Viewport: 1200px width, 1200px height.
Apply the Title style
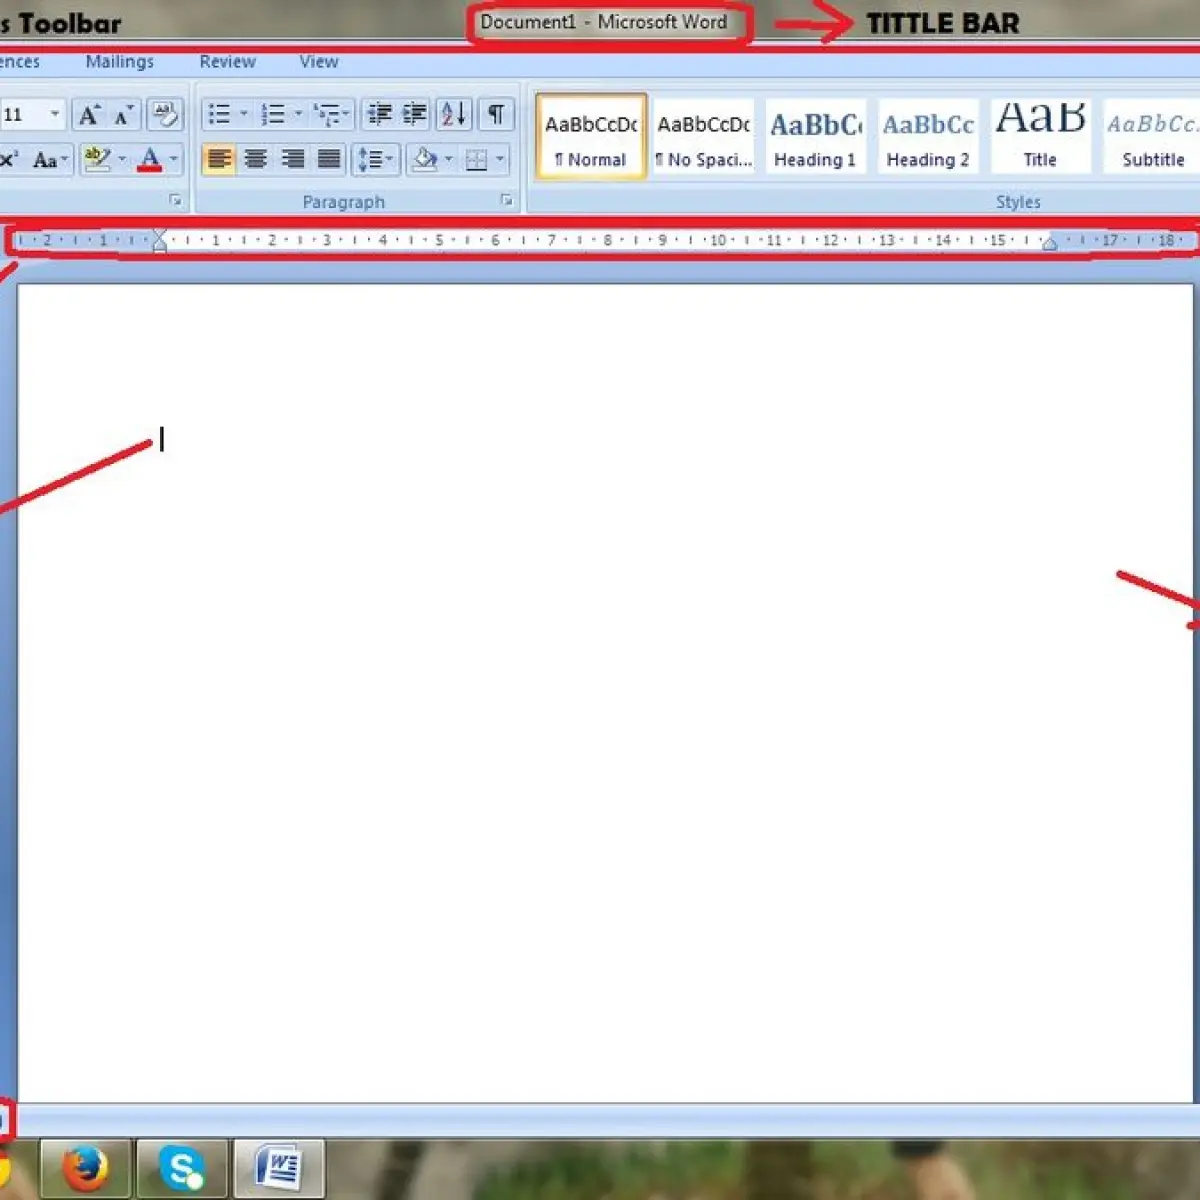[1040, 137]
